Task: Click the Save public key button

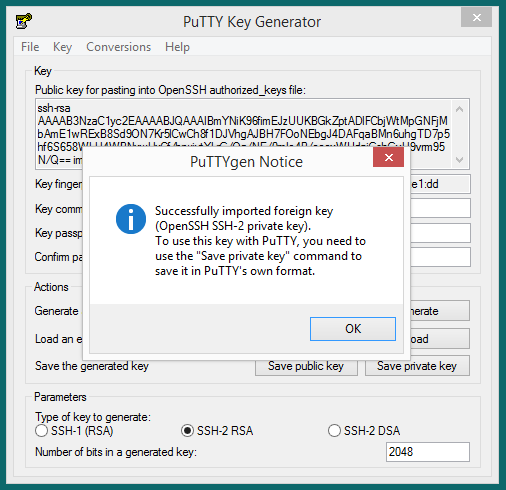Action: point(306,366)
